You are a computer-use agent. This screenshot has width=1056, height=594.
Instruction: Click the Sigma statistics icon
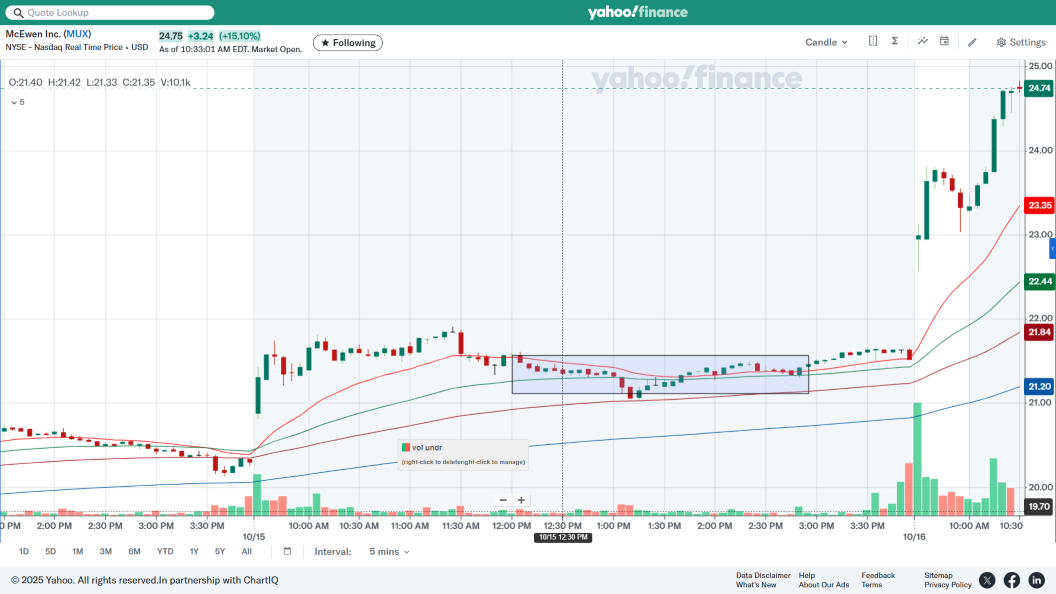click(x=895, y=42)
